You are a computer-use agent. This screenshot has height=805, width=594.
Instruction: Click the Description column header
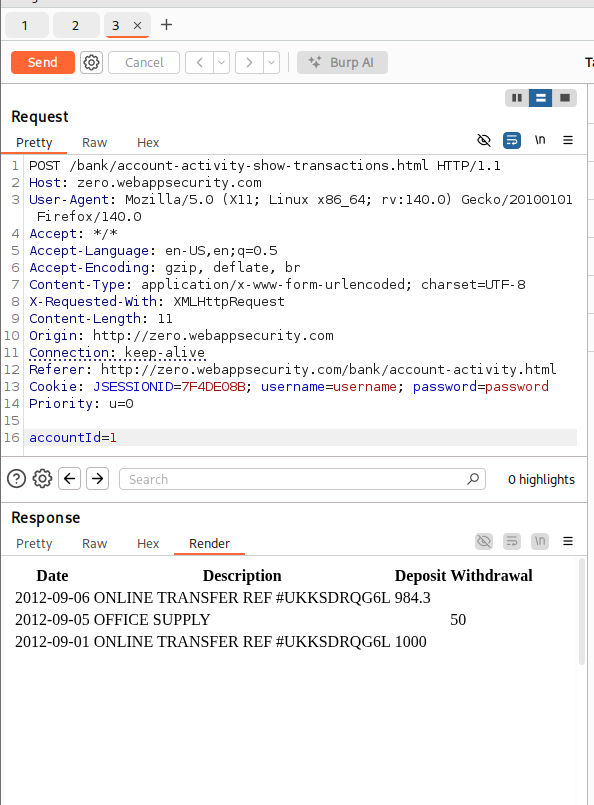242,576
